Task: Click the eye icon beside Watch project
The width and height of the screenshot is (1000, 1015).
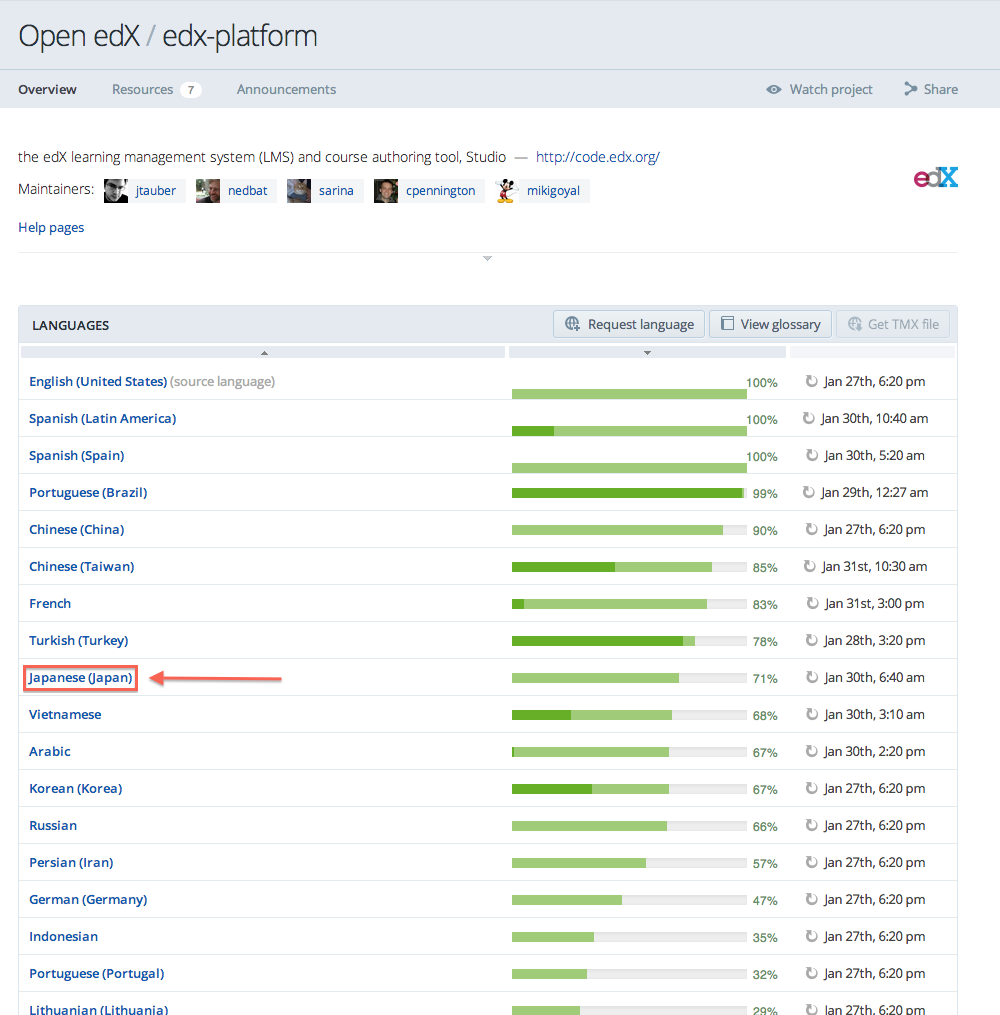Action: tap(774, 90)
